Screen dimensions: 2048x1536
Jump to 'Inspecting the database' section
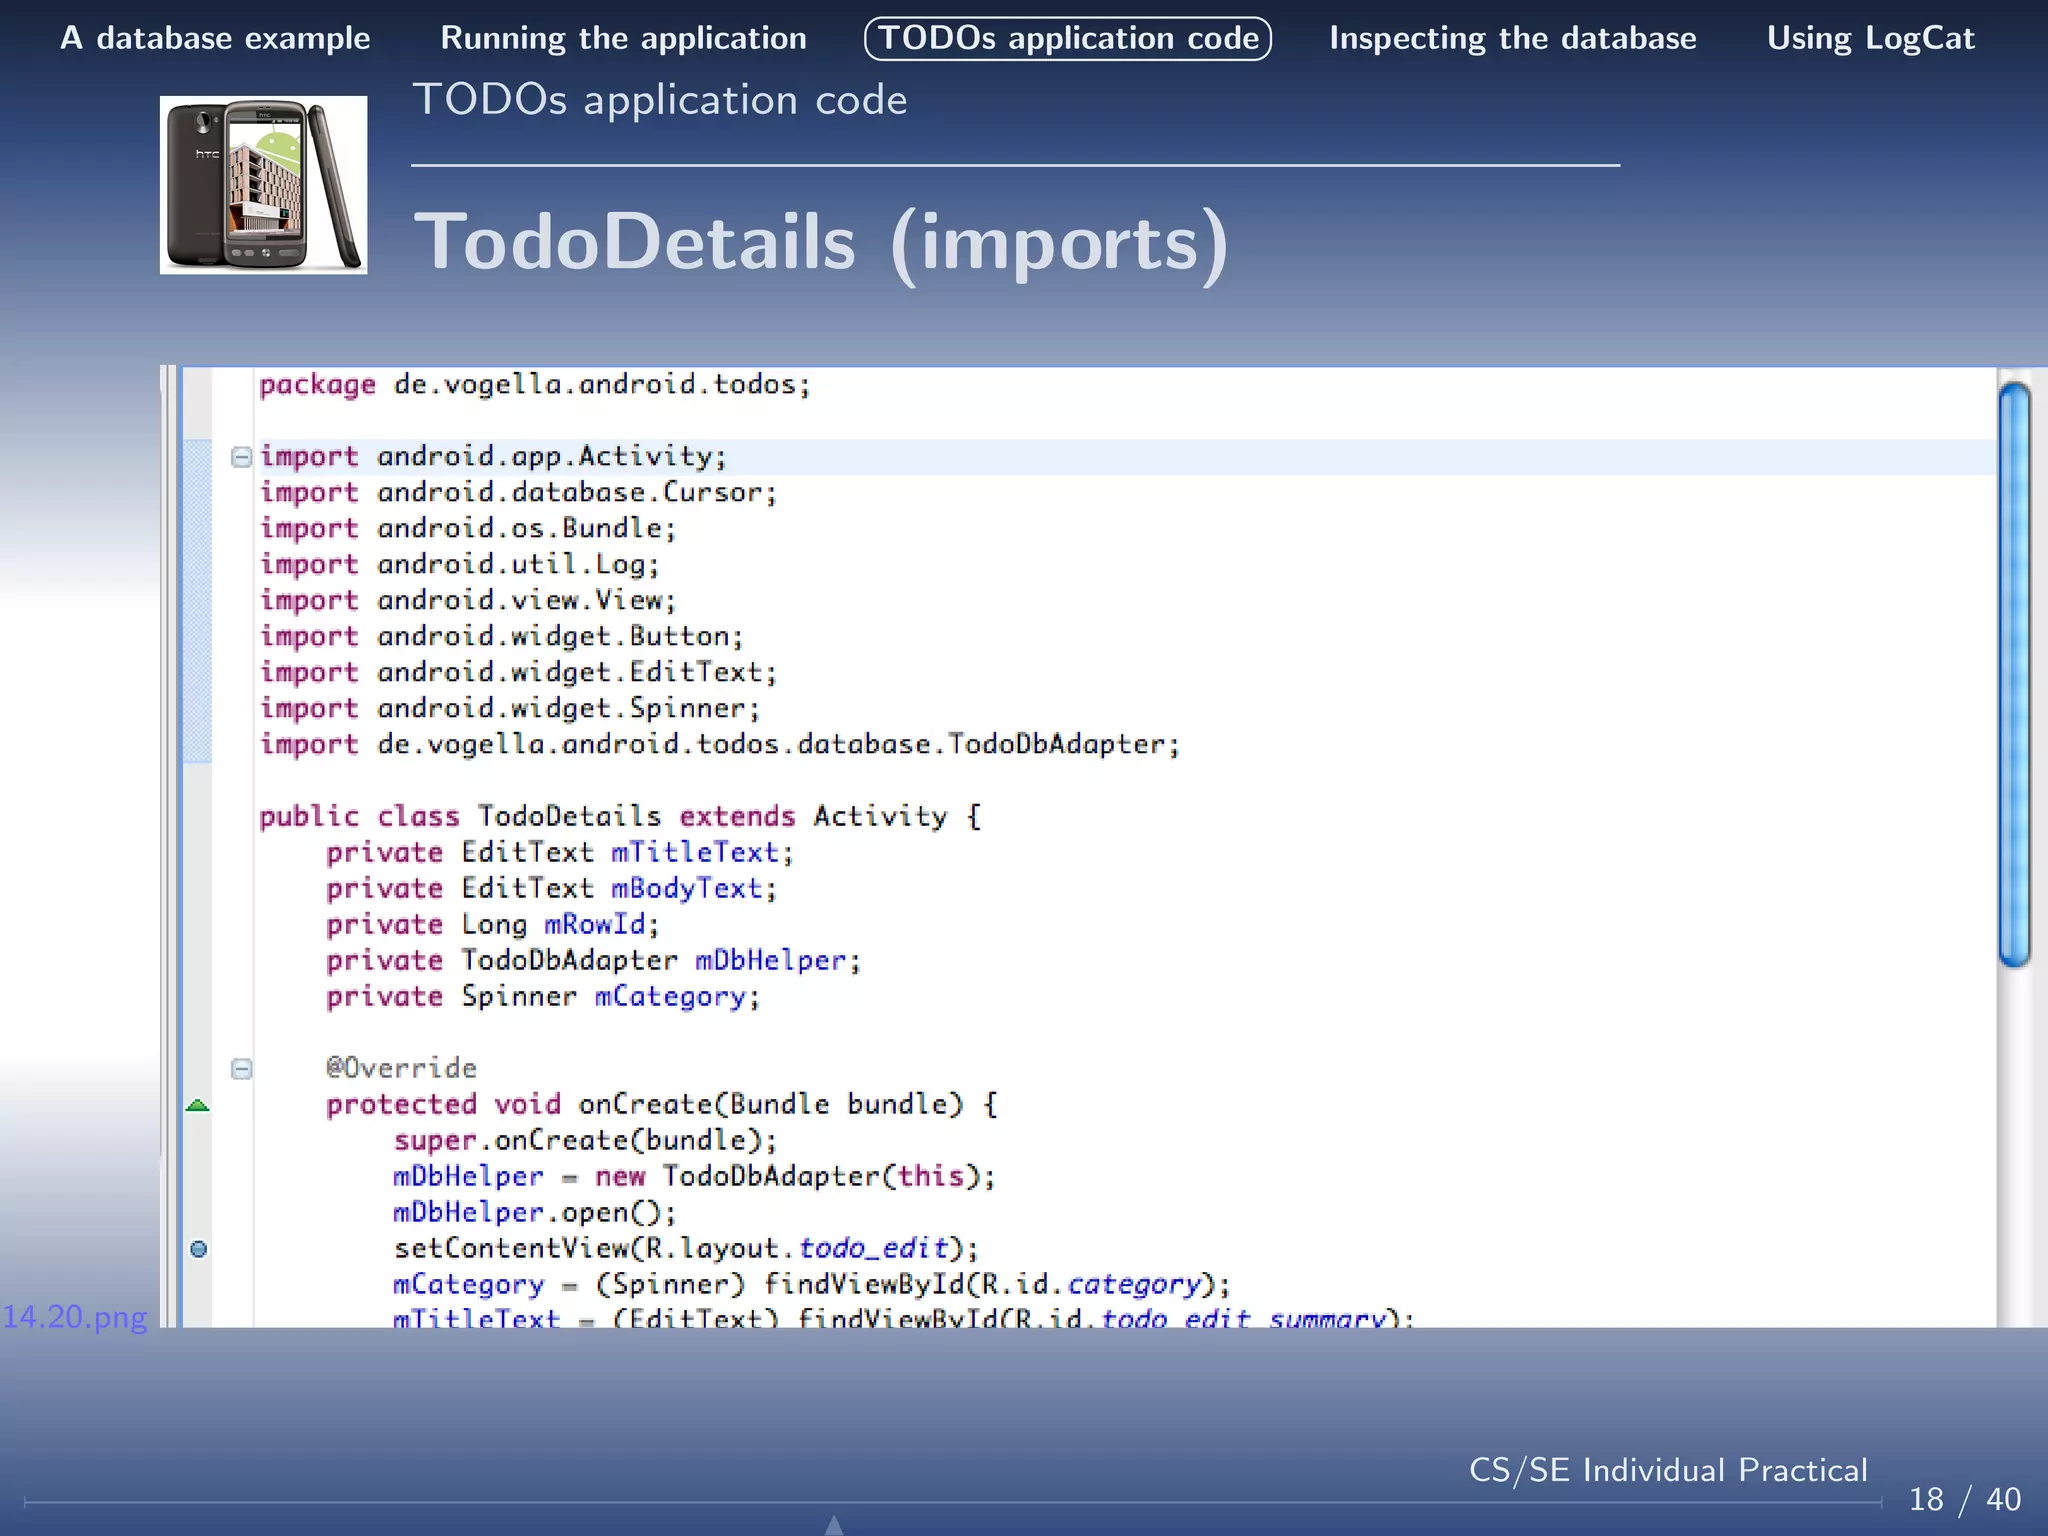tap(1512, 38)
